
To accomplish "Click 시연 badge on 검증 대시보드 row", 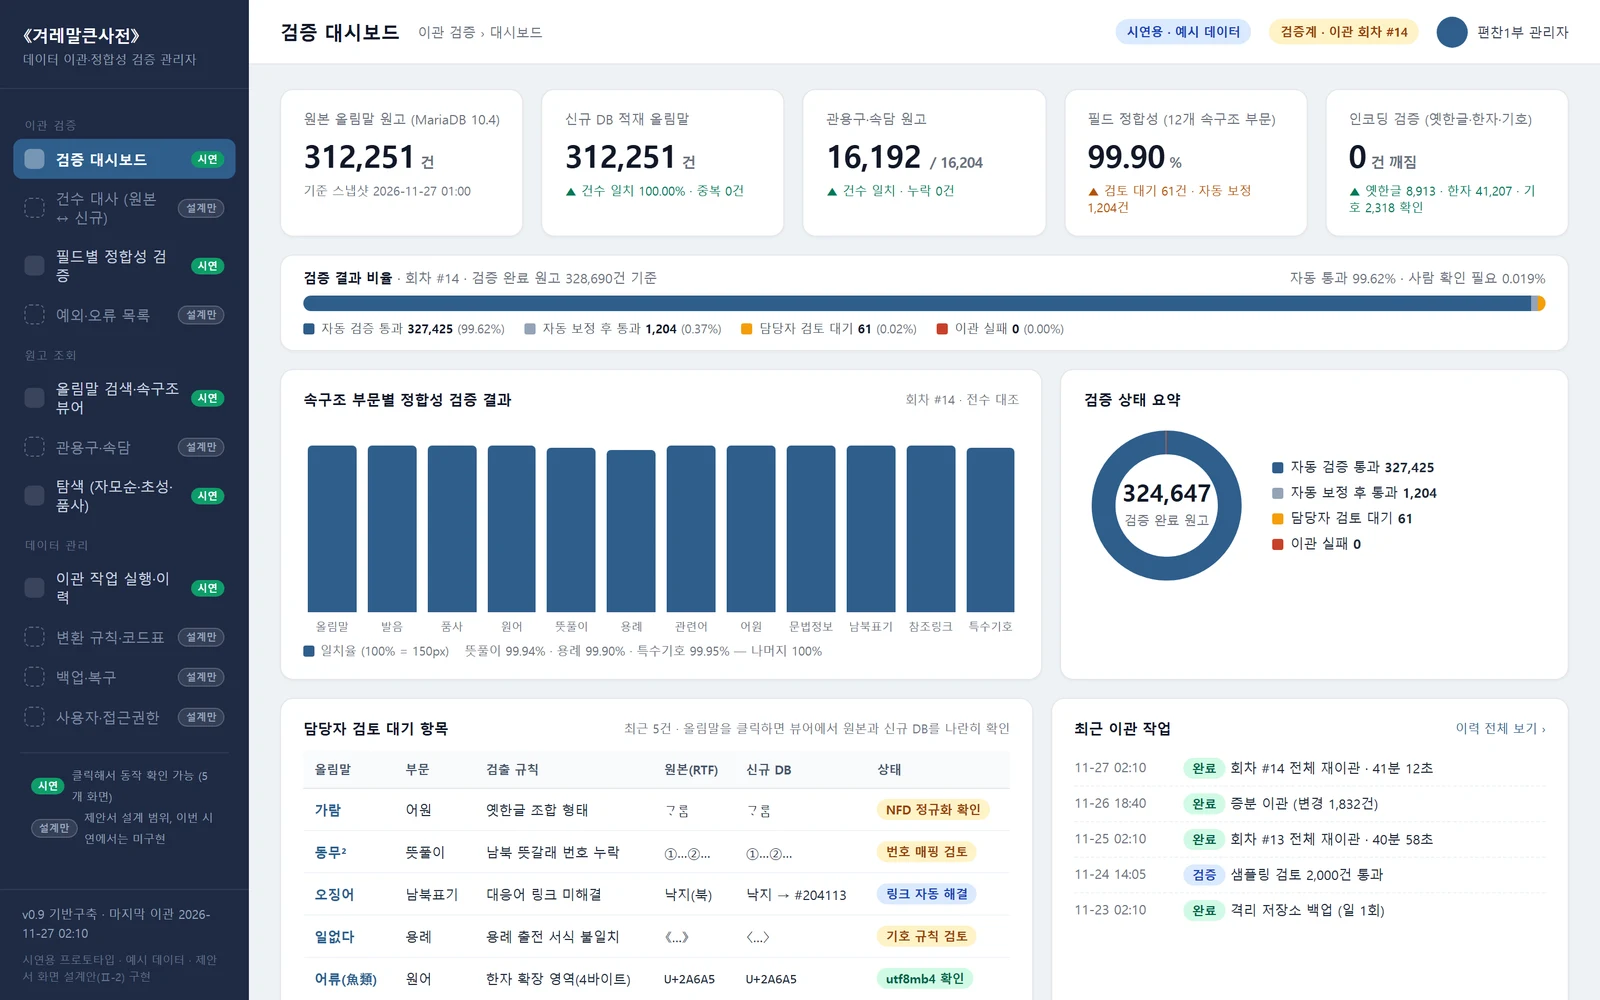I will (207, 159).
